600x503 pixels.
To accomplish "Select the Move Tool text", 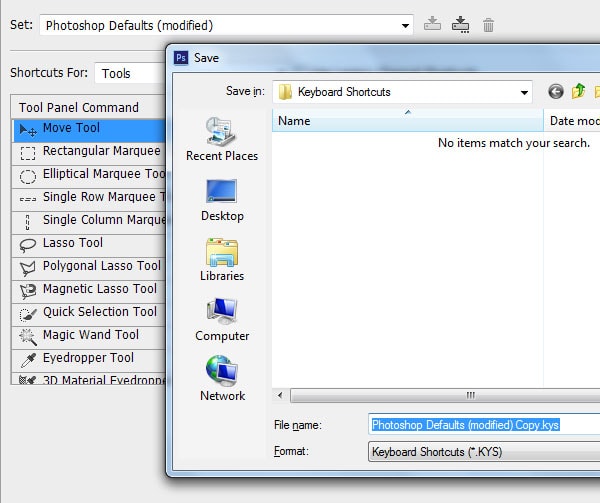I will (x=71, y=128).
